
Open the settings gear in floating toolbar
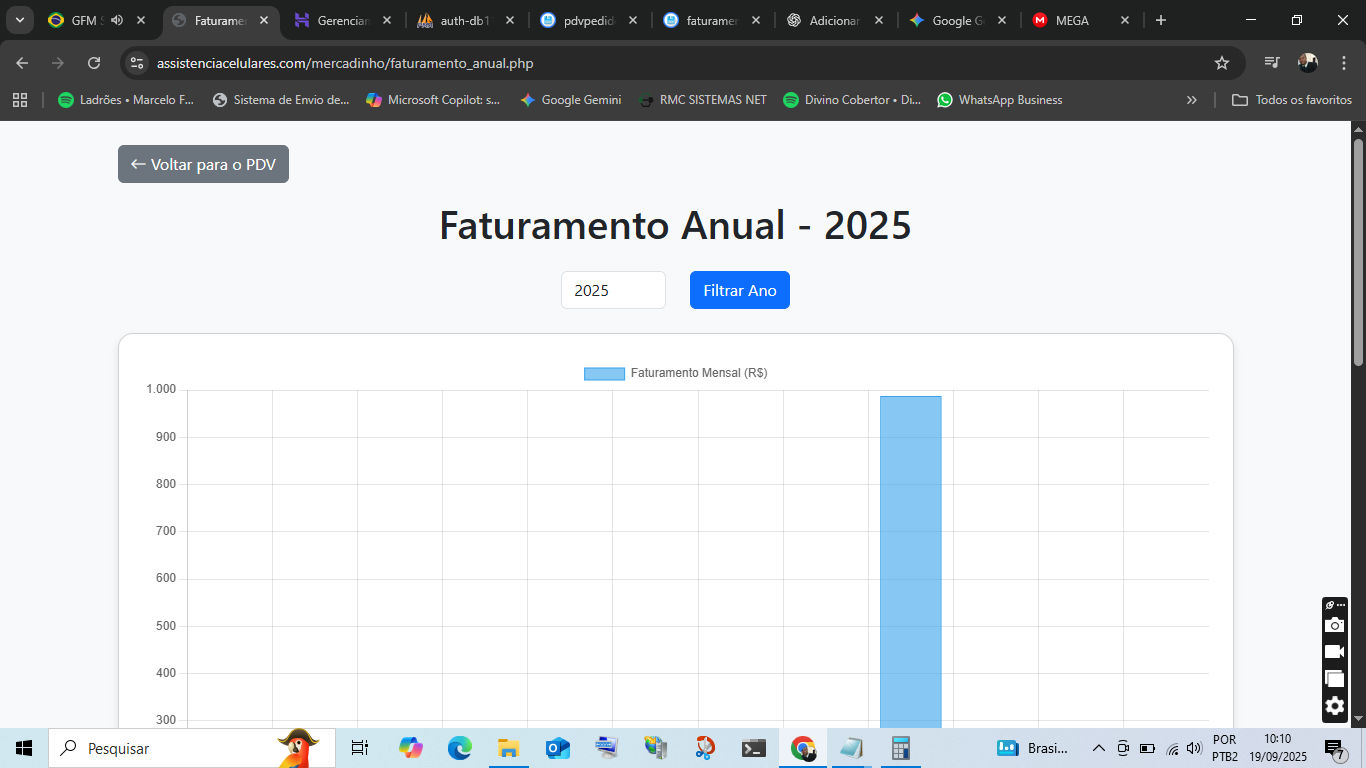tap(1334, 706)
